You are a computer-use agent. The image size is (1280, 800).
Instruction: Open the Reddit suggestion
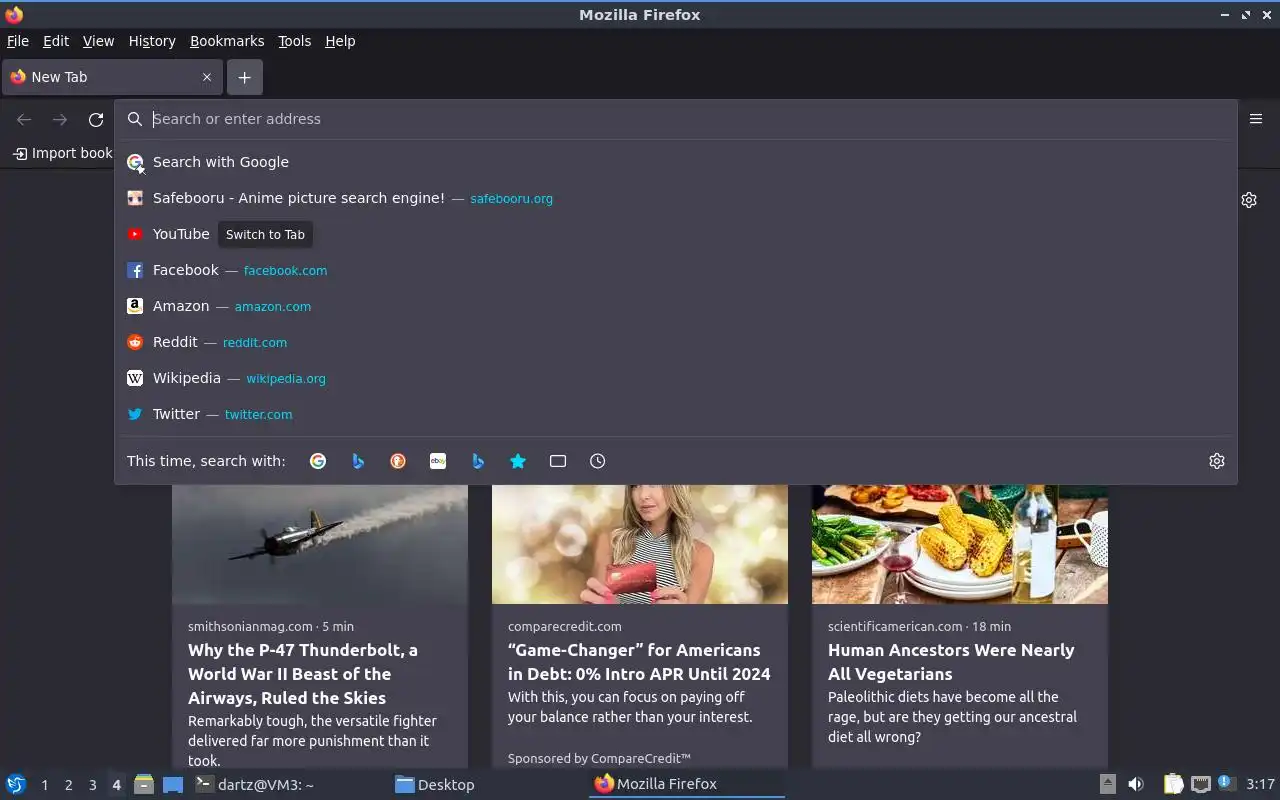pos(676,342)
